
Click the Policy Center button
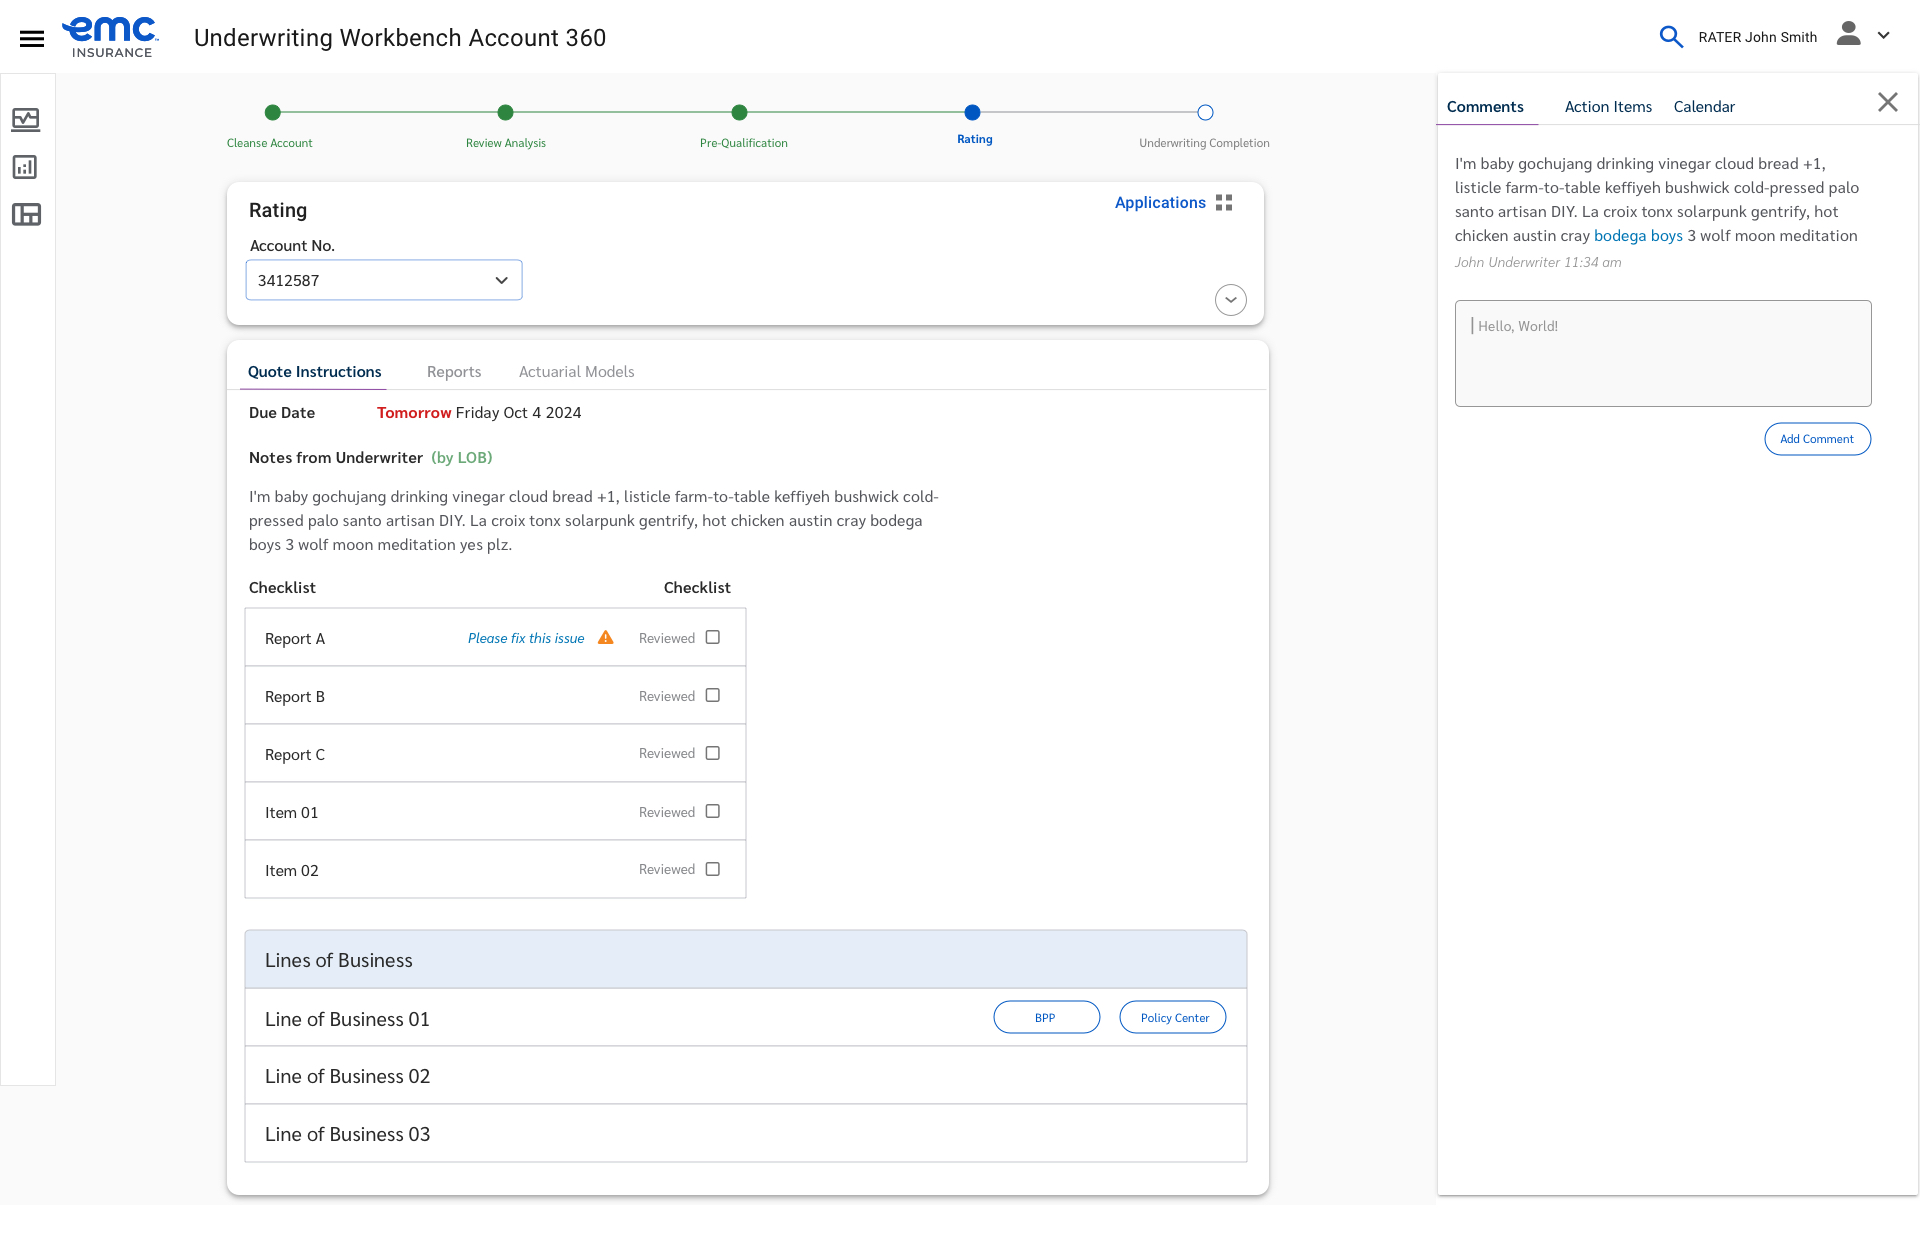point(1174,1018)
